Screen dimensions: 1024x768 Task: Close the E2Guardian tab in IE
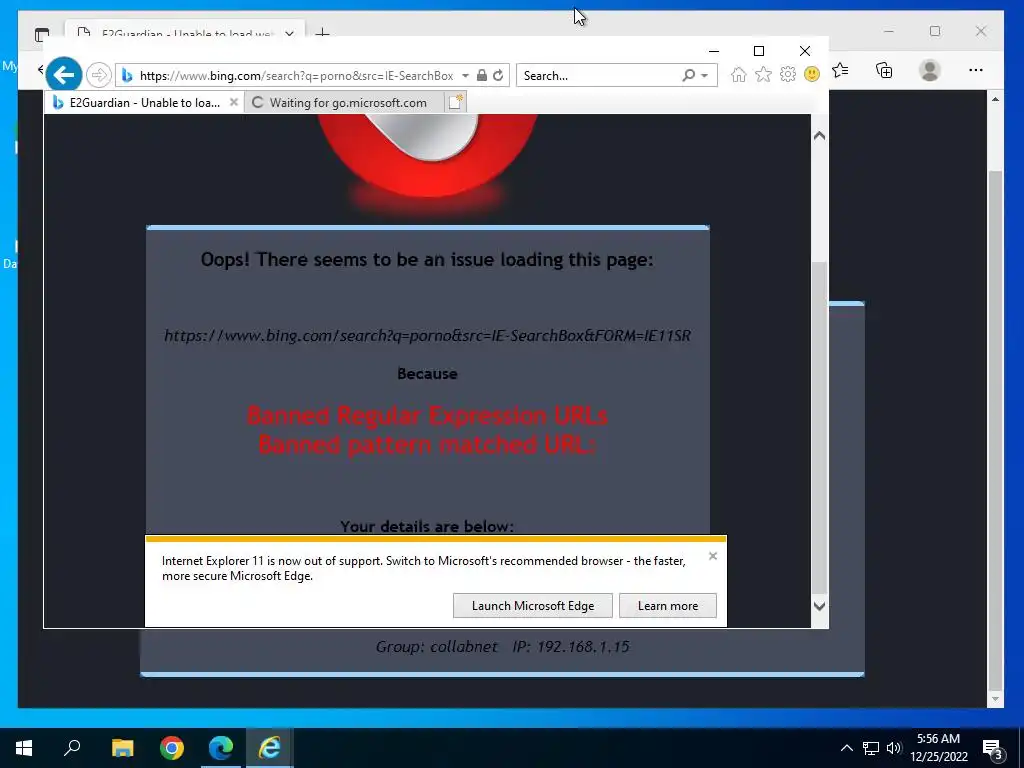point(234,103)
